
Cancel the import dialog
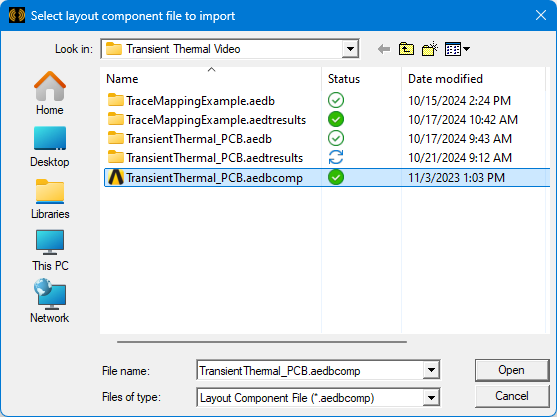pyautogui.click(x=512, y=396)
